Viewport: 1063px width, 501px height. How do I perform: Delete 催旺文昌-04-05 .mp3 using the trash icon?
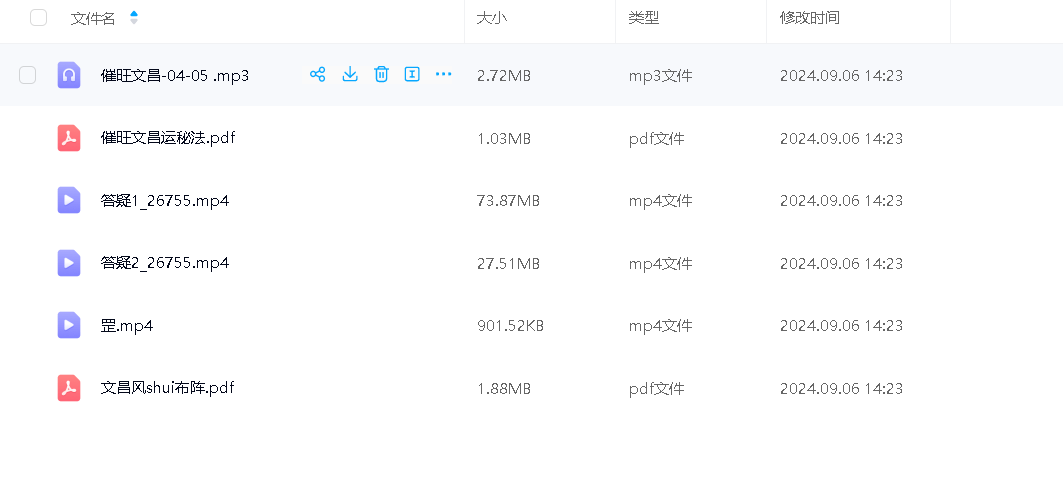381,74
